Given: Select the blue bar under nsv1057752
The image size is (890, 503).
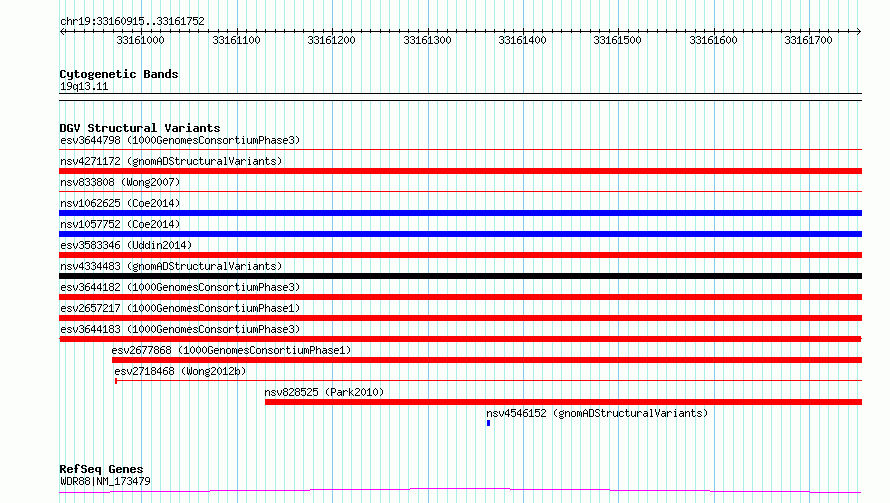Looking at the screenshot, I should (460, 234).
